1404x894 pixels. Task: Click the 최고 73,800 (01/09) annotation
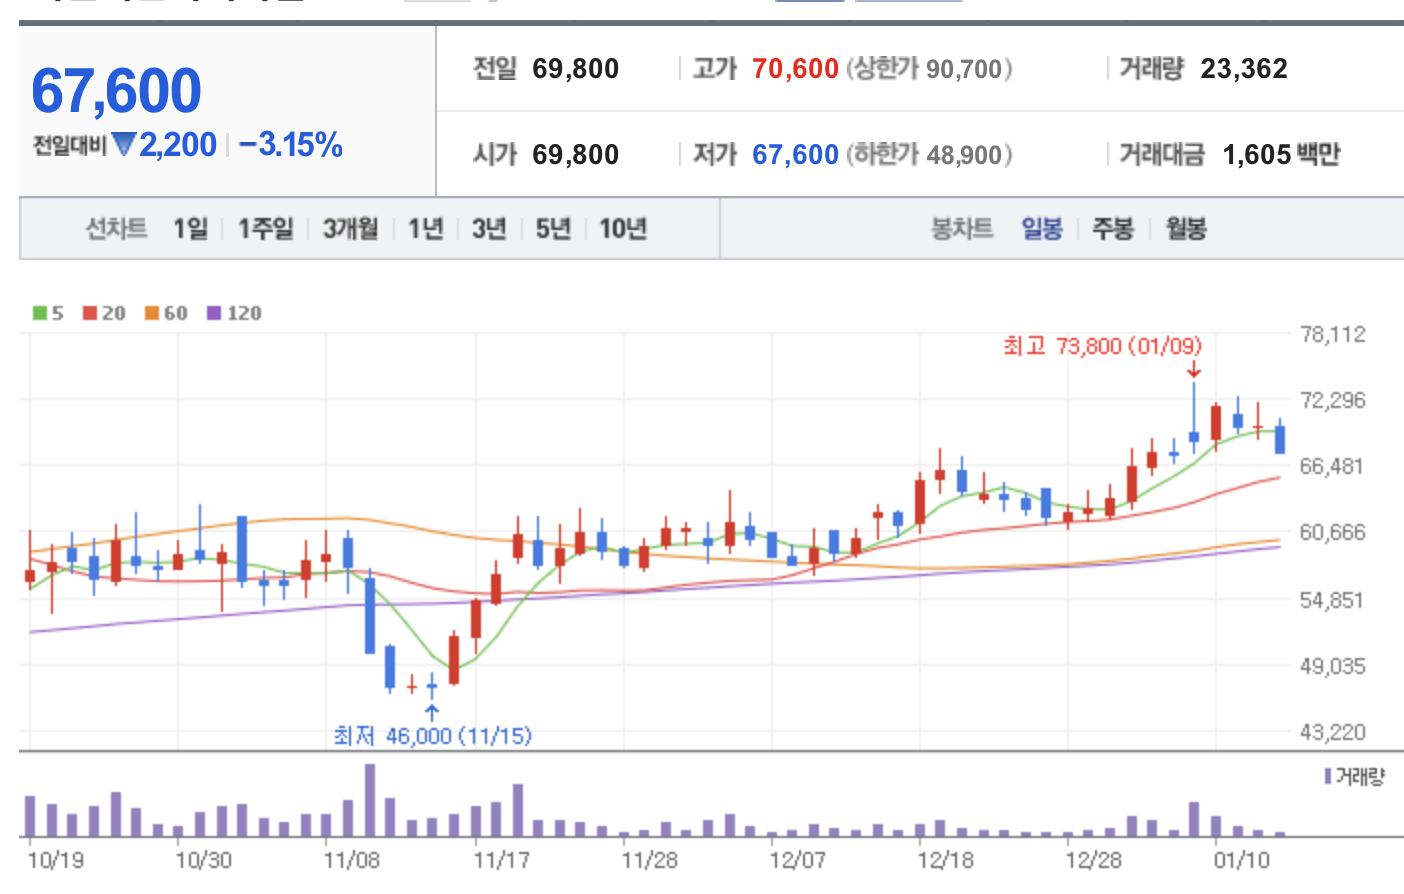click(x=1102, y=346)
